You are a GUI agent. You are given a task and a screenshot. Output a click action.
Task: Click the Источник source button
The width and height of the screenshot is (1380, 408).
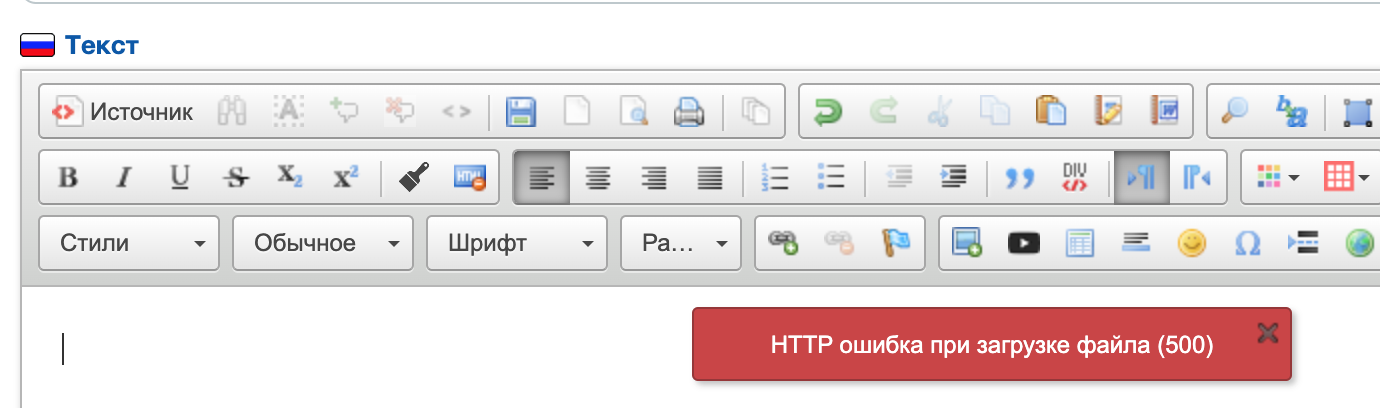pyautogui.click(x=122, y=111)
